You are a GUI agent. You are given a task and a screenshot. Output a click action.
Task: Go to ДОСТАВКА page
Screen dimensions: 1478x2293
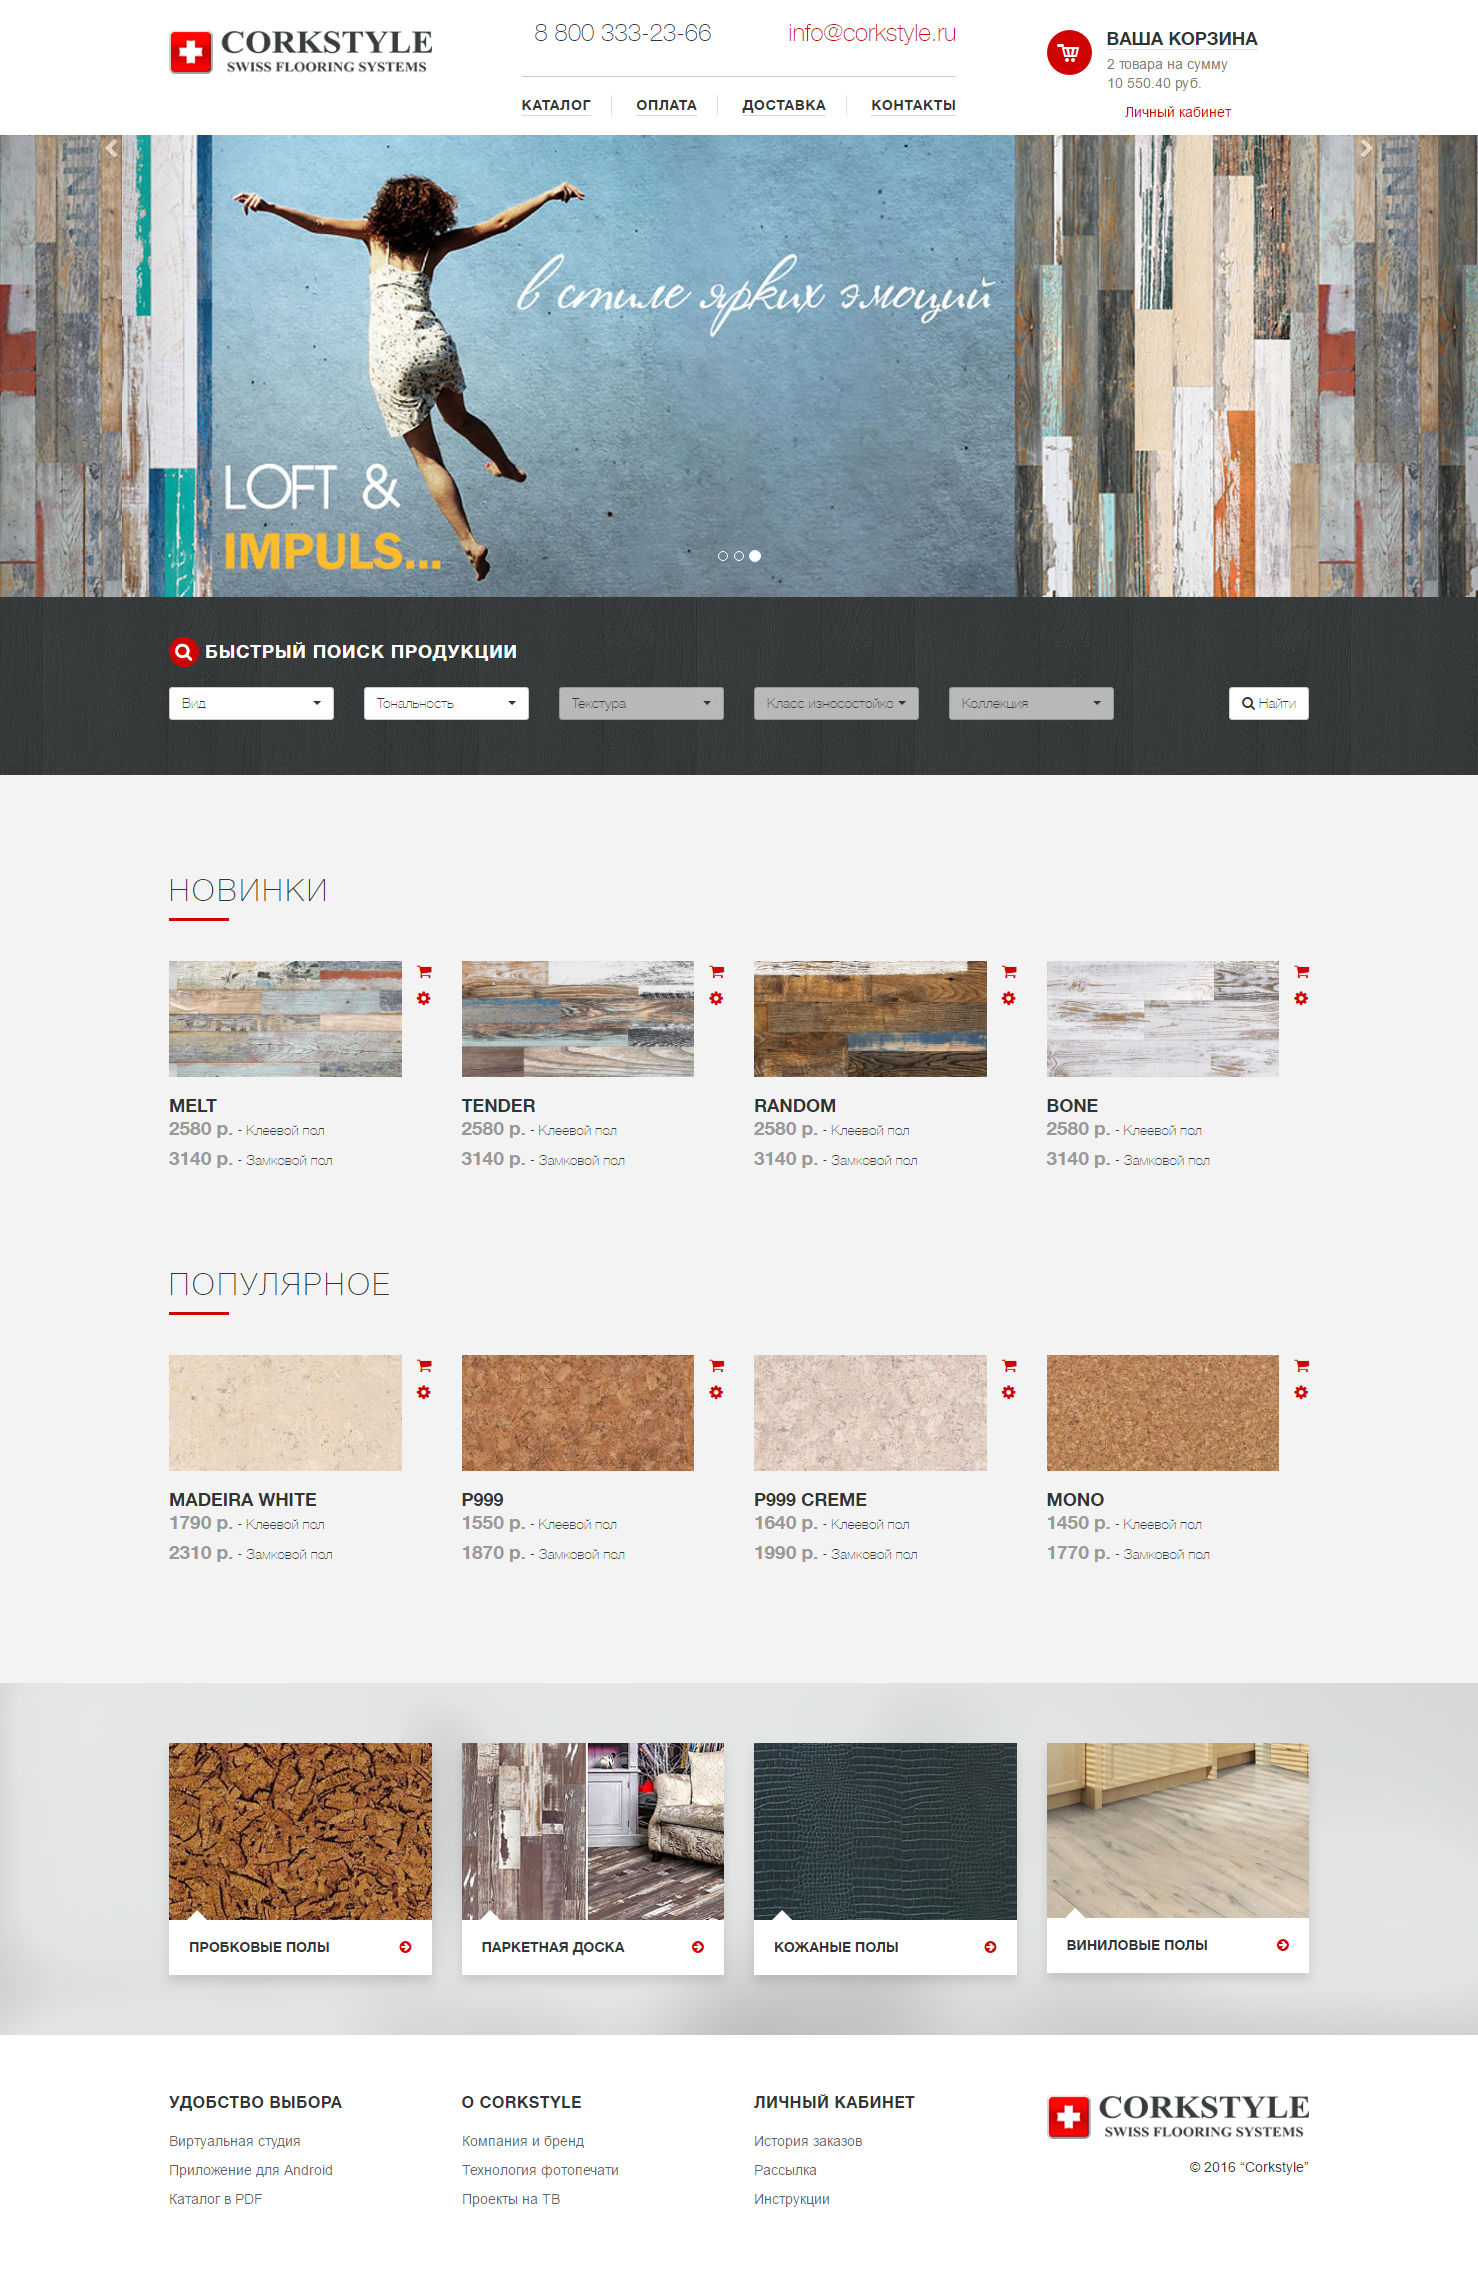[x=783, y=105]
